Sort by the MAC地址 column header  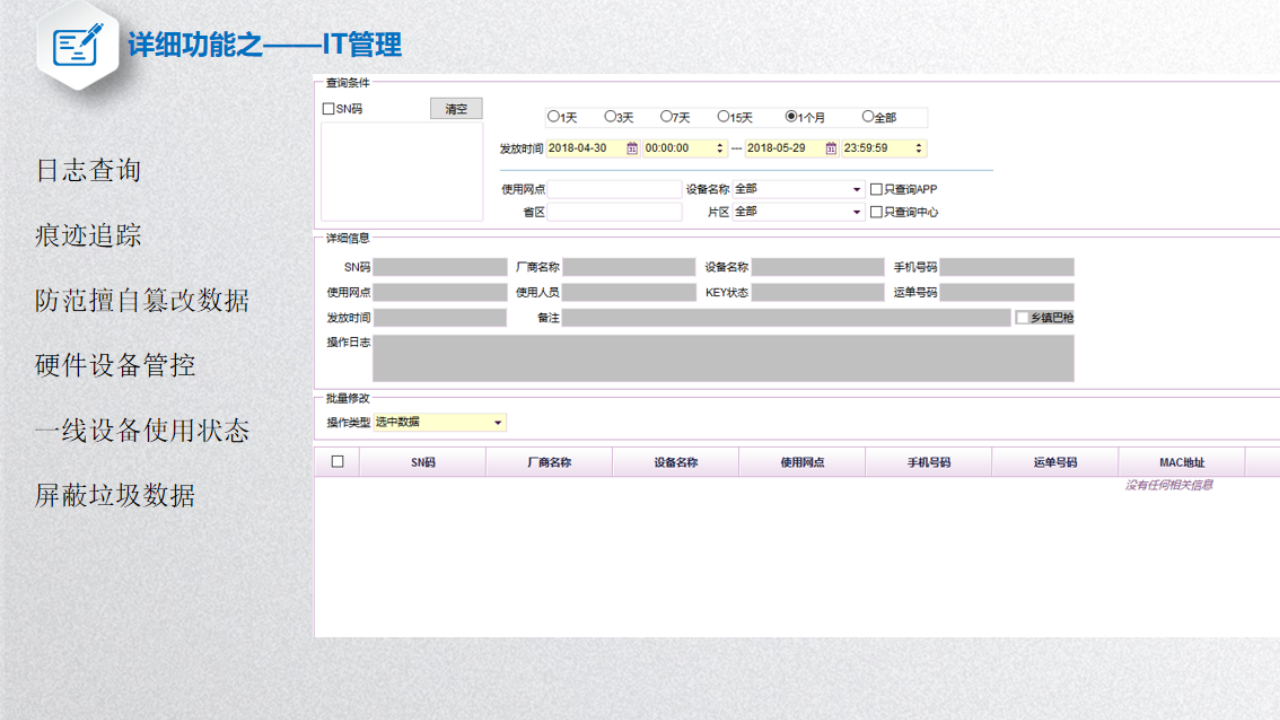click(x=1181, y=463)
